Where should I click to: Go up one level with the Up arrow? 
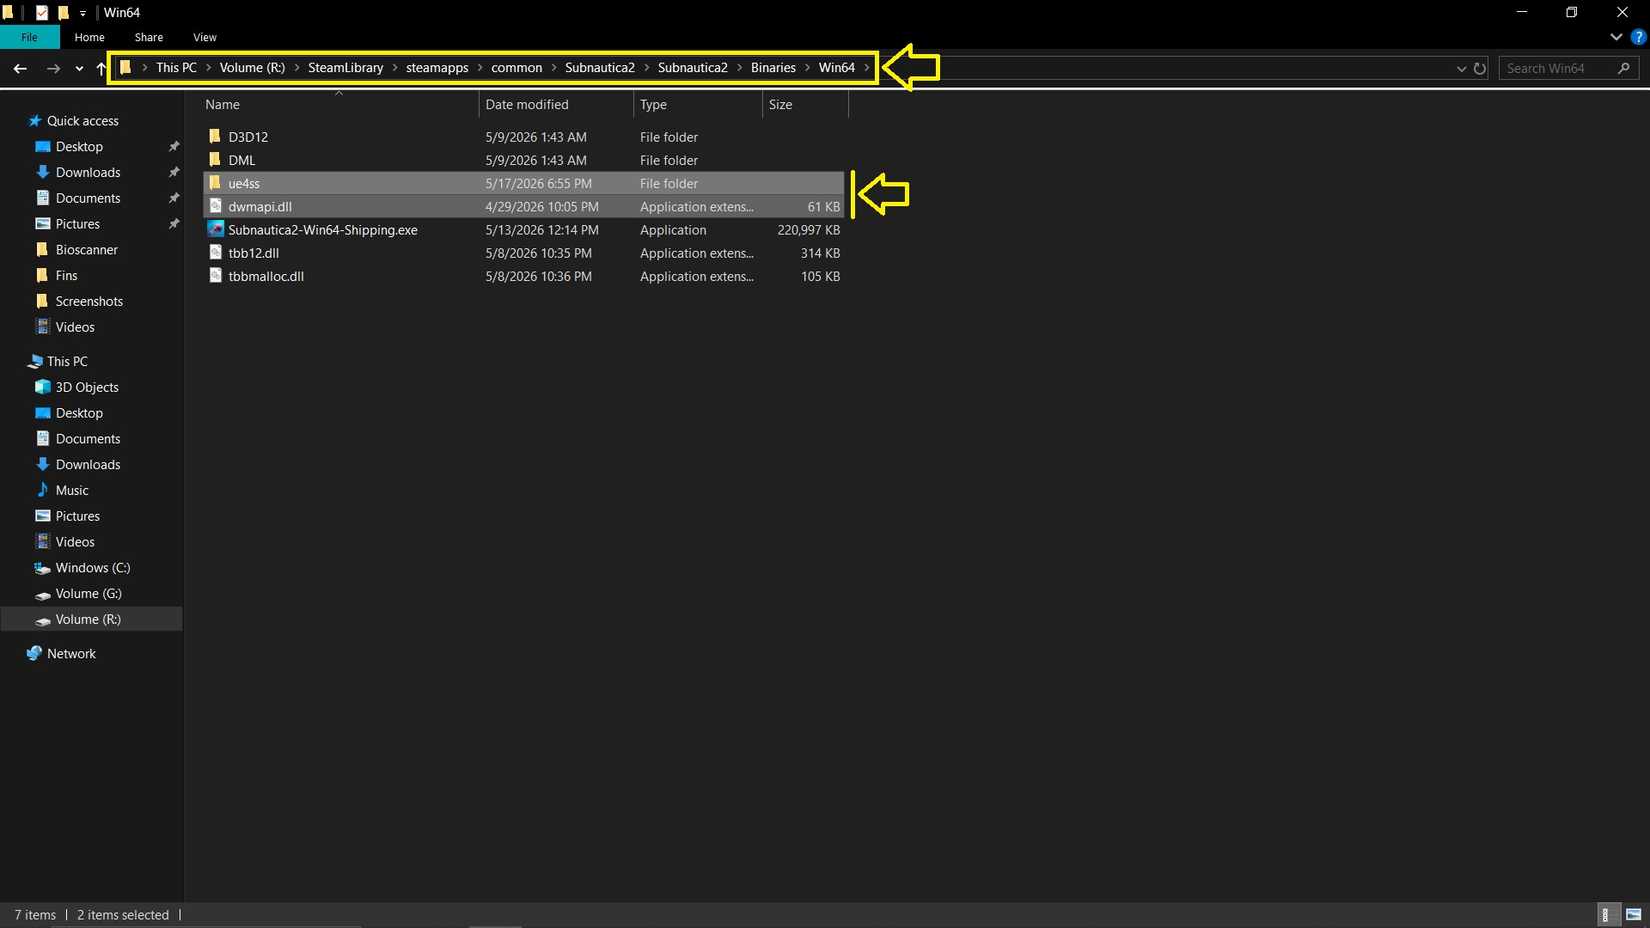point(101,68)
